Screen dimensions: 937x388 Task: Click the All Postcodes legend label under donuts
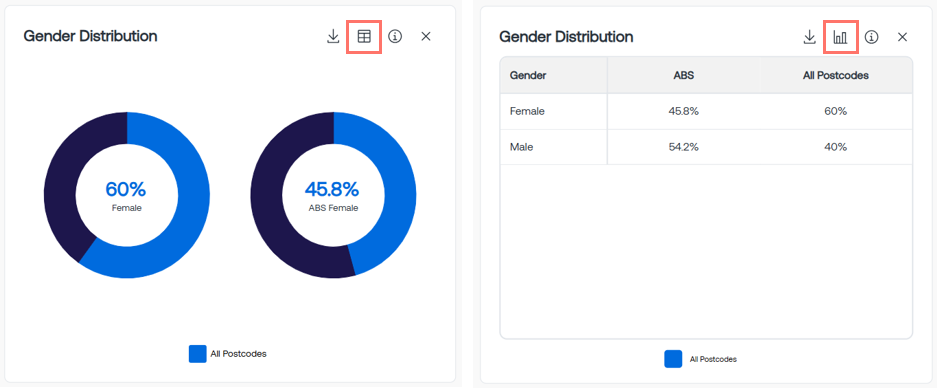click(238, 354)
